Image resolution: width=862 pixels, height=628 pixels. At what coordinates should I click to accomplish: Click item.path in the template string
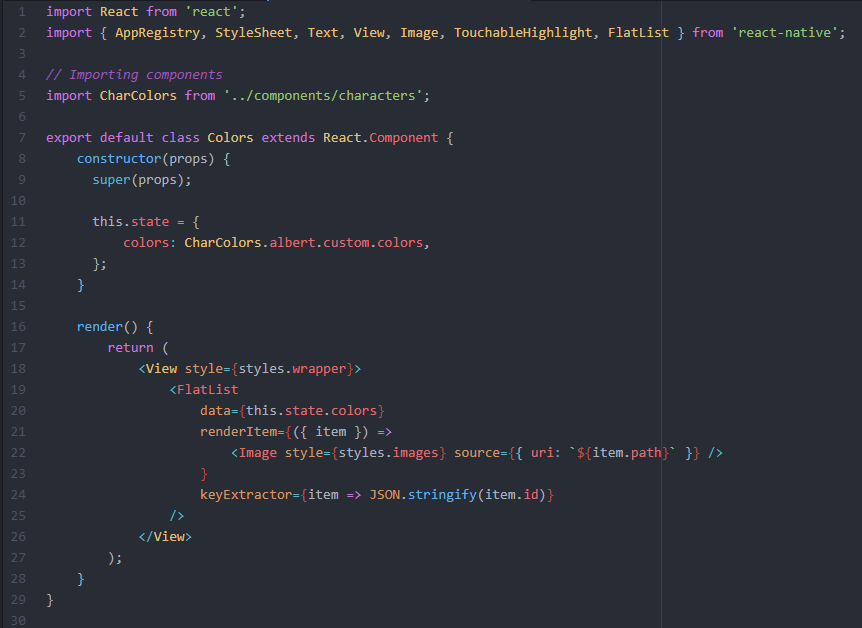pyautogui.click(x=627, y=453)
